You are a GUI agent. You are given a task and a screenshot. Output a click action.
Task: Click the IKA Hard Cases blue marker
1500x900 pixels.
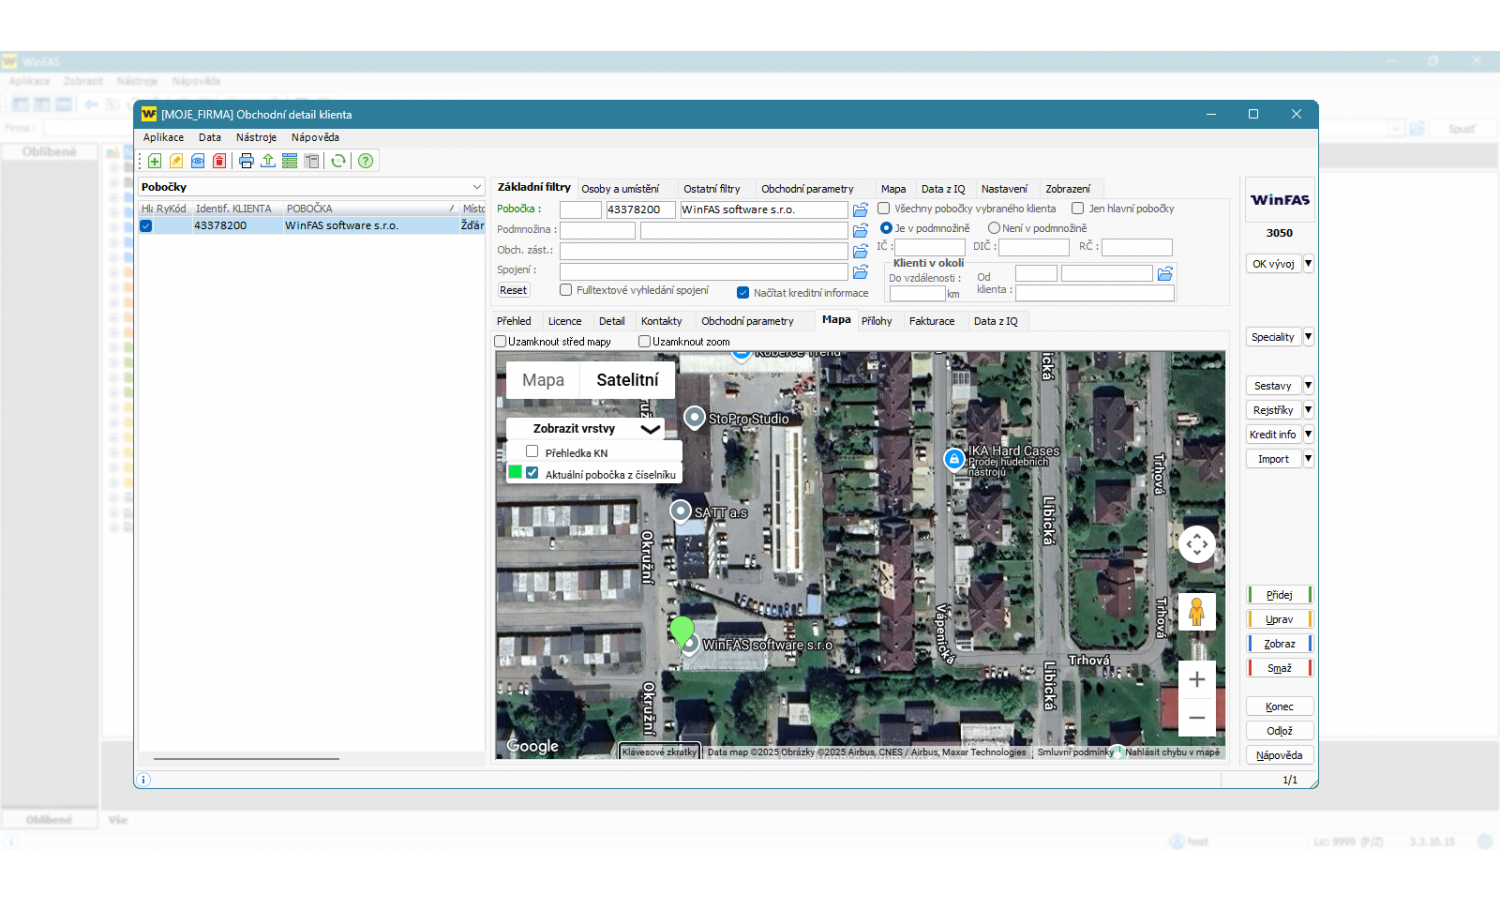[x=954, y=459]
